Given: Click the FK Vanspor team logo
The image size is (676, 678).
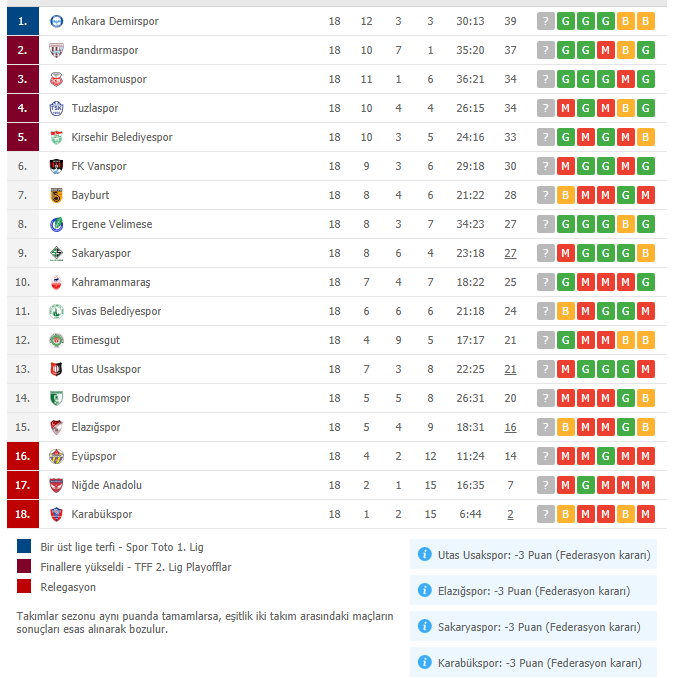Looking at the screenshot, I should (56, 166).
